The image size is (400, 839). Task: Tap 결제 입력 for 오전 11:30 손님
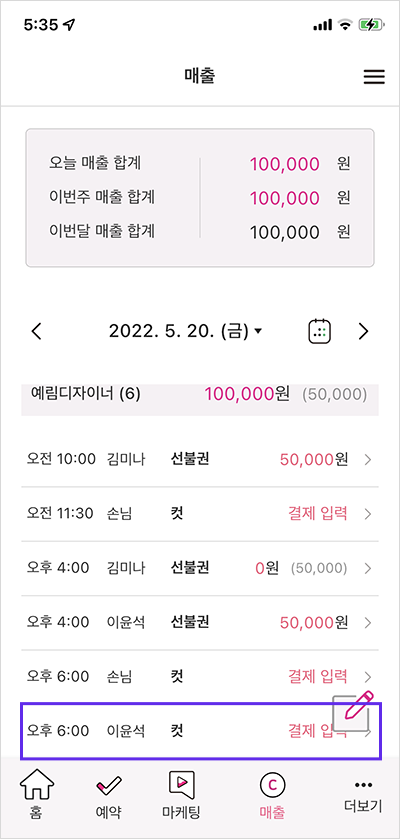pyautogui.click(x=318, y=514)
